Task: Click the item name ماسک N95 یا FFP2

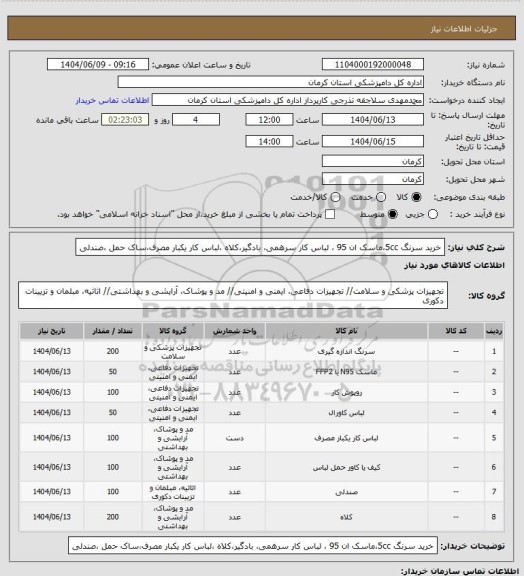Action: [x=346, y=372]
